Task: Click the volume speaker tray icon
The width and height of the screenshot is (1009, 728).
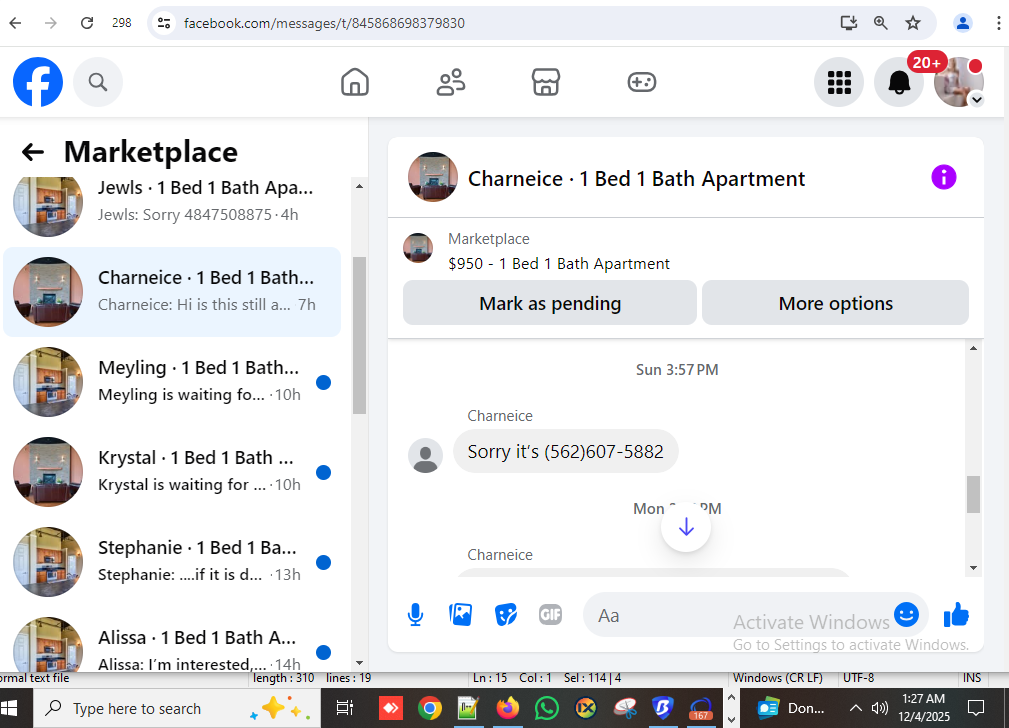Action: pyautogui.click(x=880, y=708)
